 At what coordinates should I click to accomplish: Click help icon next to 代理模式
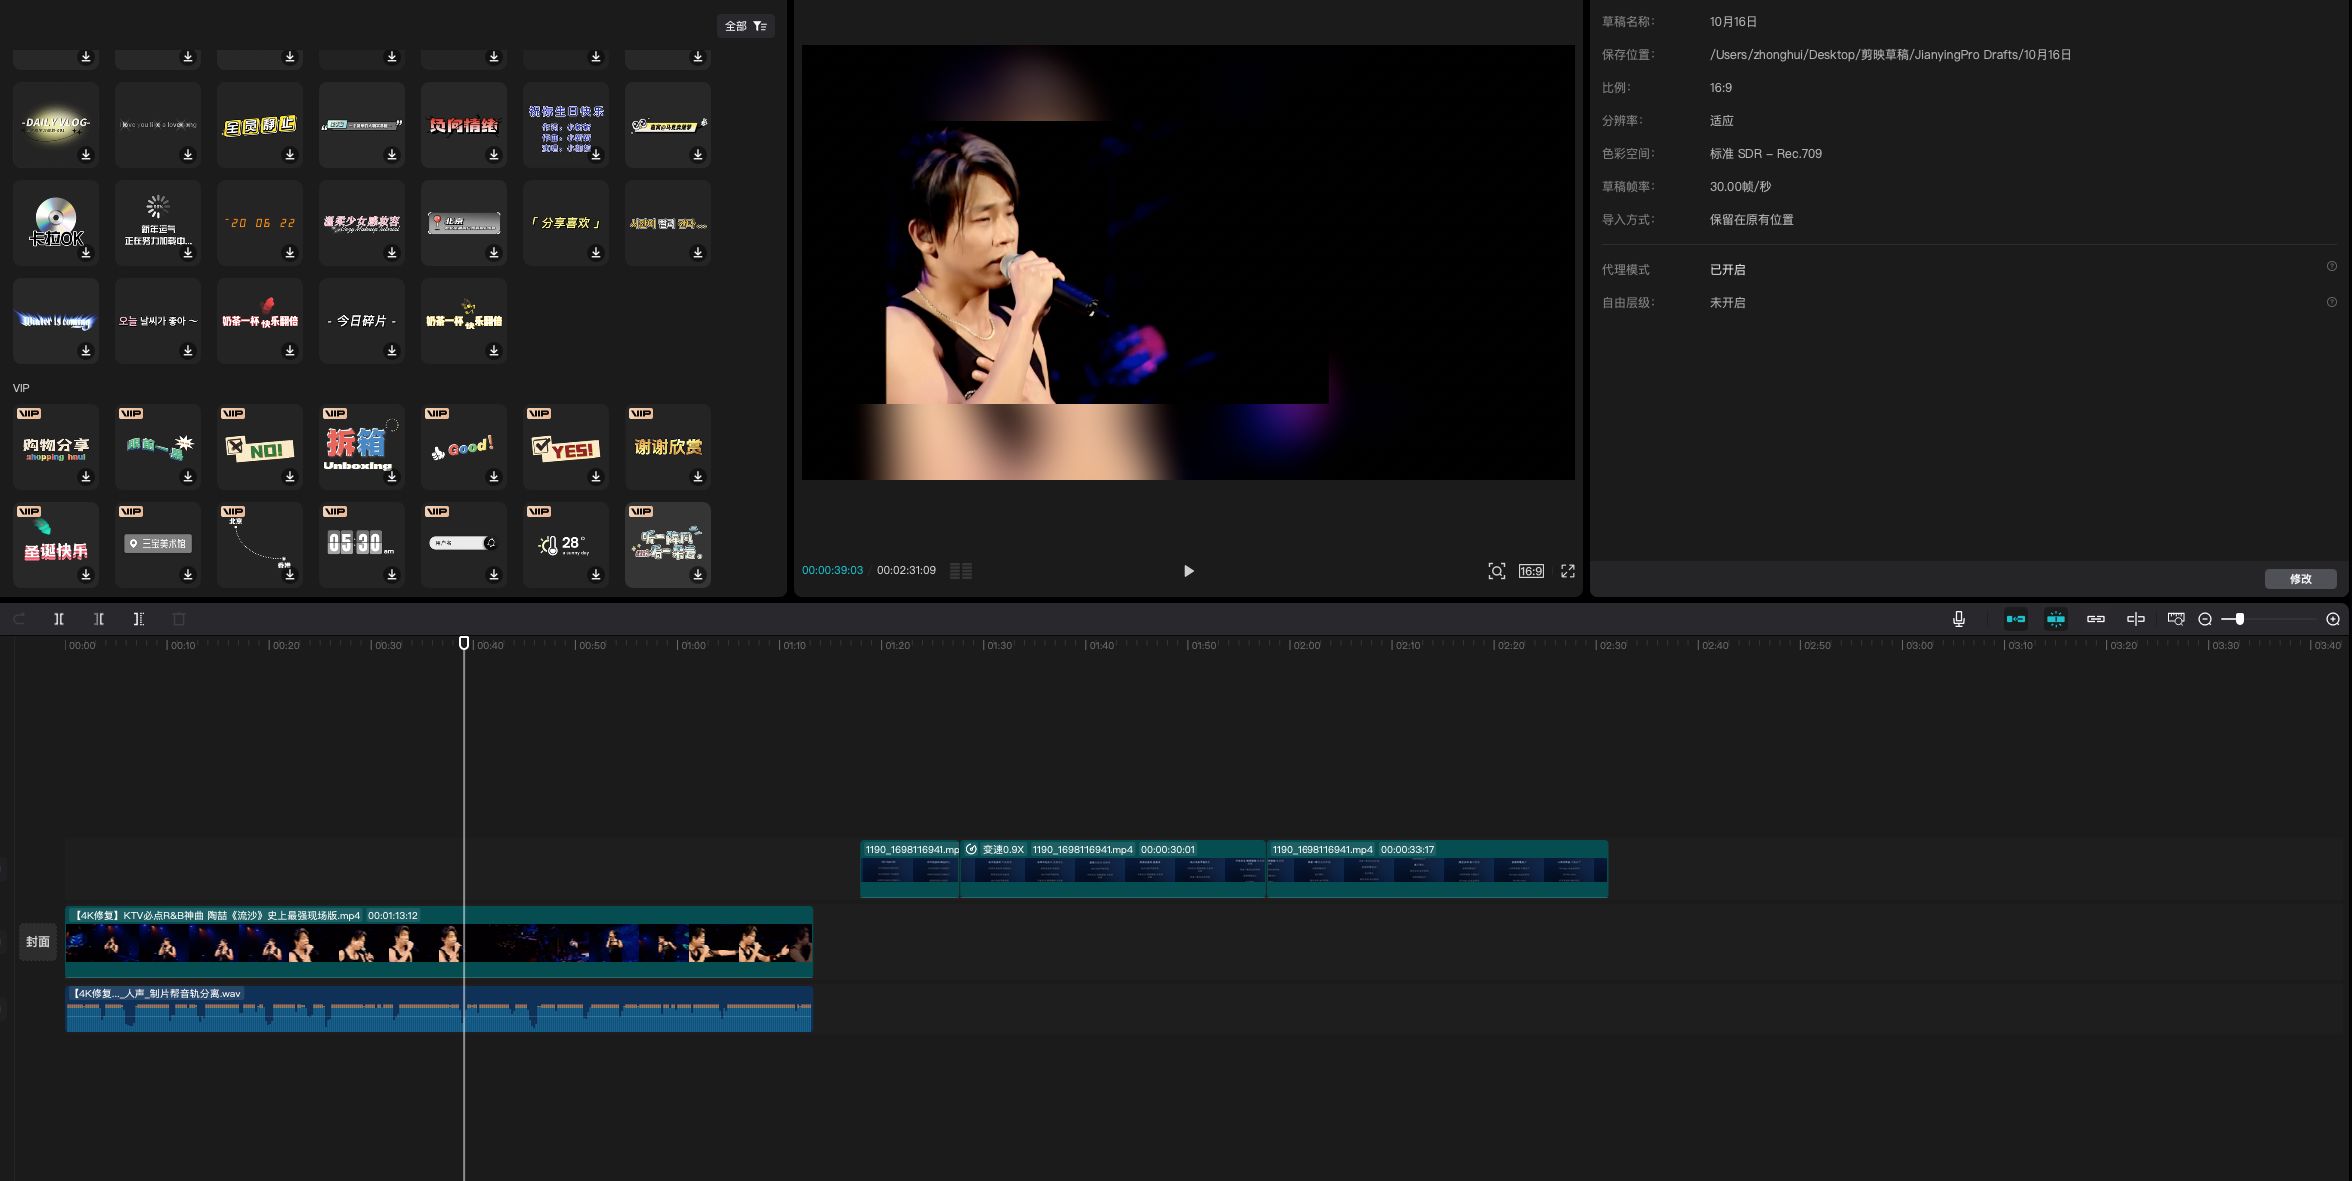coord(2332,266)
